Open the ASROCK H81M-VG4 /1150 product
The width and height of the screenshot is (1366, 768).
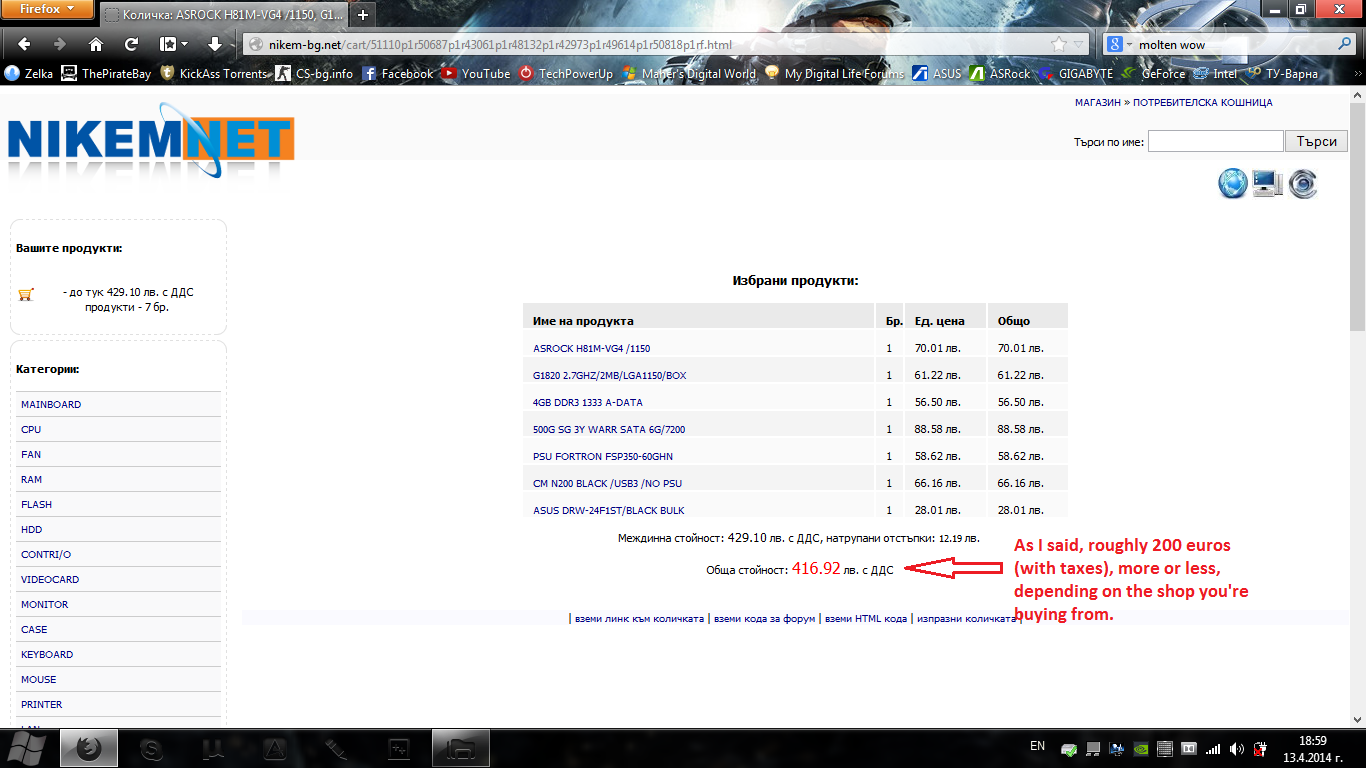(x=592, y=348)
